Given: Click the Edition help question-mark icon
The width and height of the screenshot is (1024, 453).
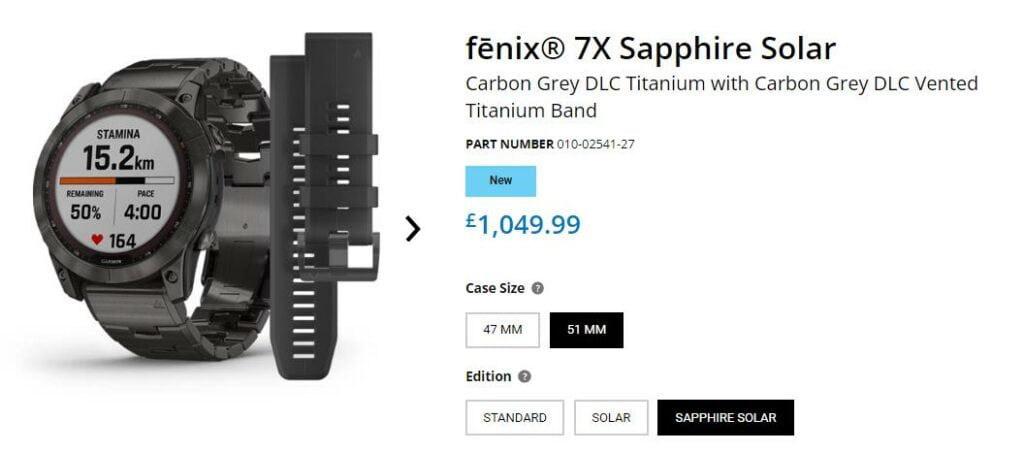Looking at the screenshot, I should click(x=525, y=377).
